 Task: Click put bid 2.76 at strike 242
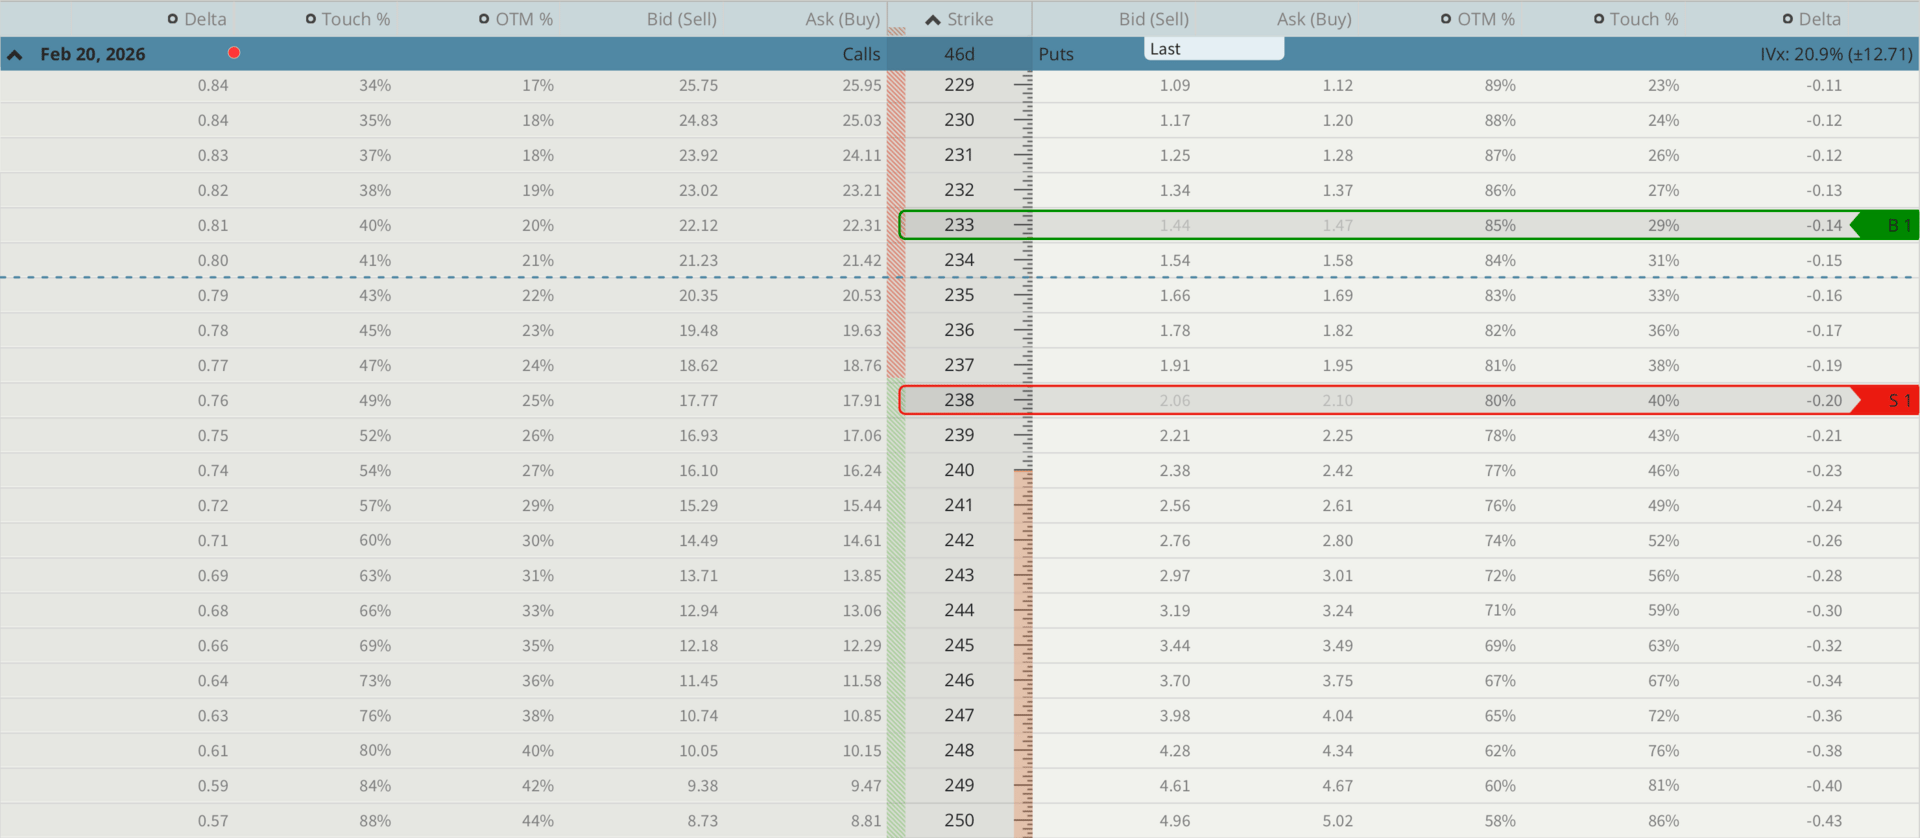(x=1175, y=541)
